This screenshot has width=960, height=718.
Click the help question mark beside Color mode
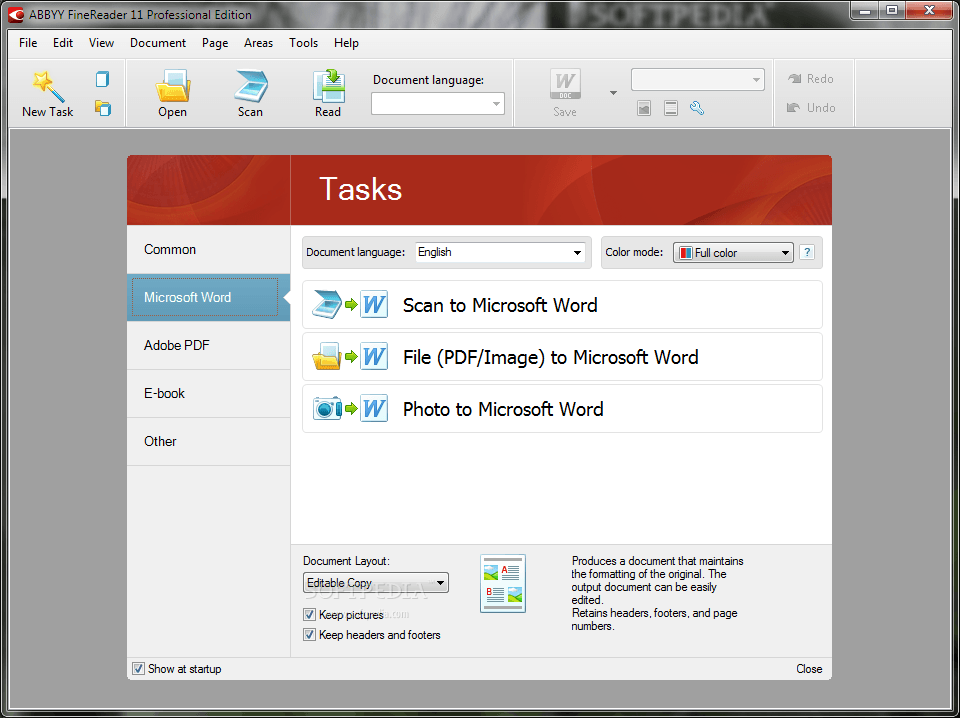(807, 253)
